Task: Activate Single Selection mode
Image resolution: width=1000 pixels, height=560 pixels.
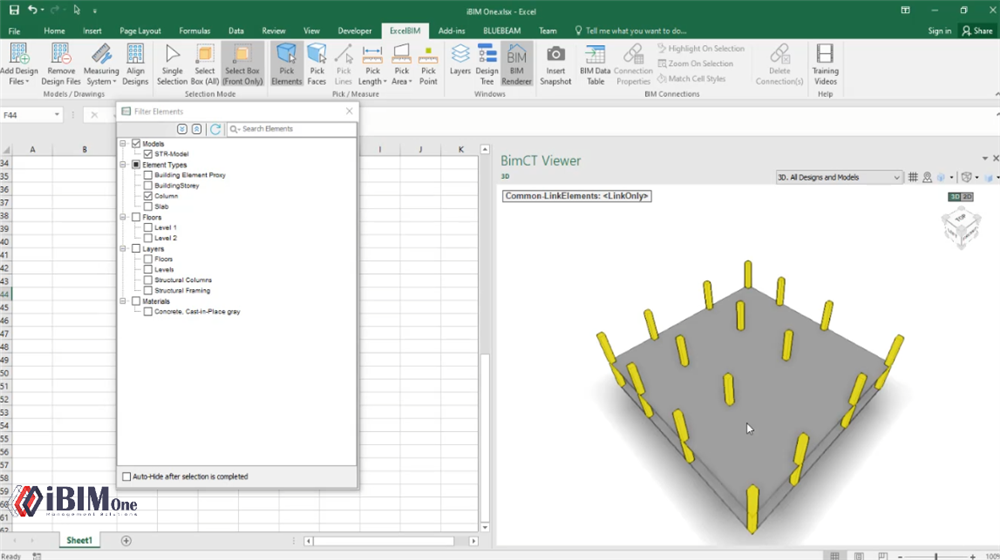Action: coord(172,64)
